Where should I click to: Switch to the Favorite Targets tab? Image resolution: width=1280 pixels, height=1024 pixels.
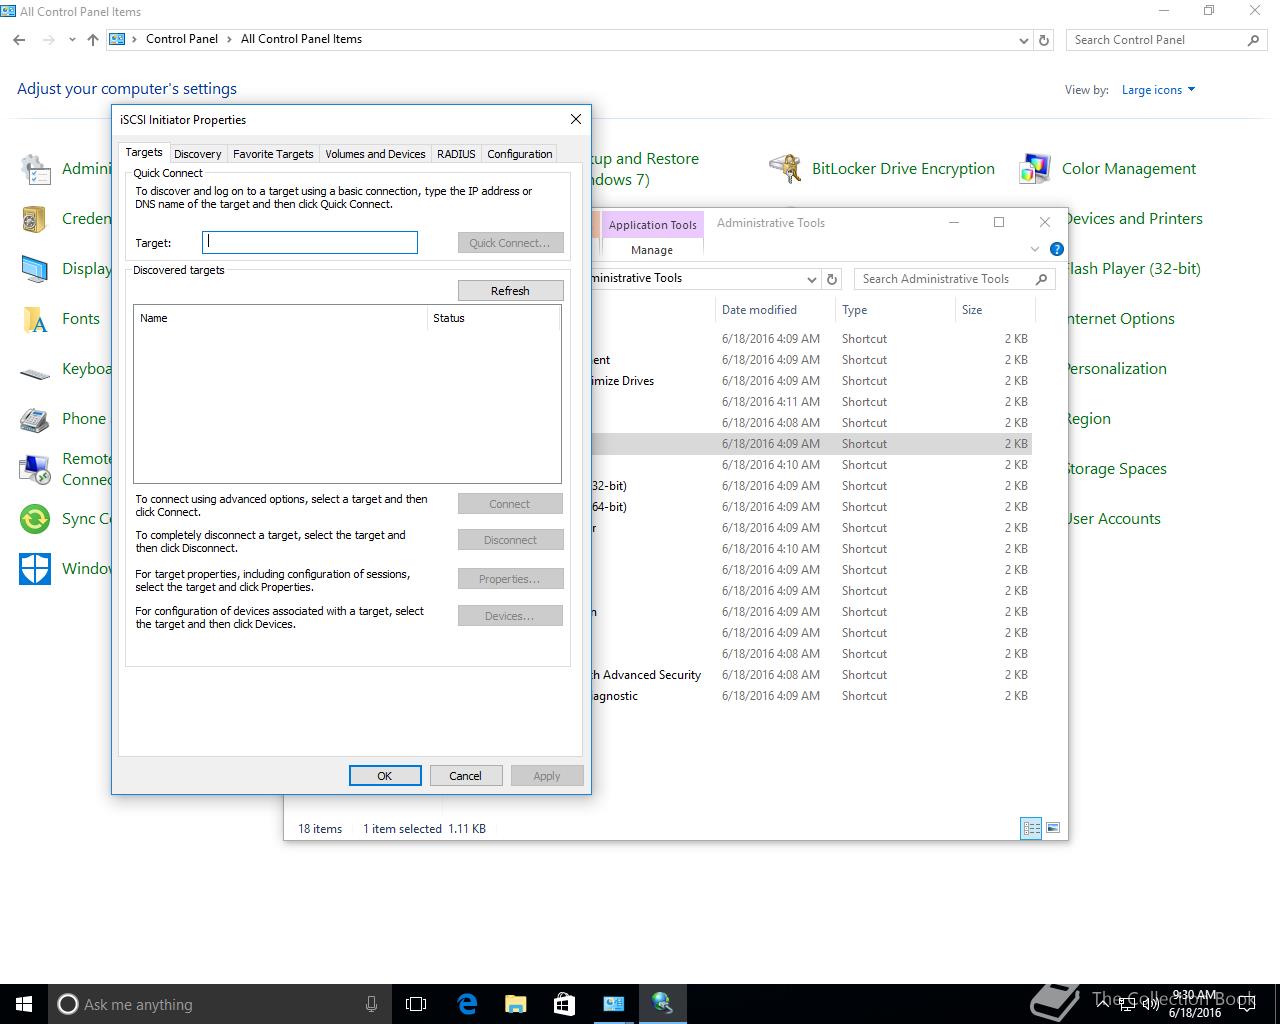click(273, 154)
